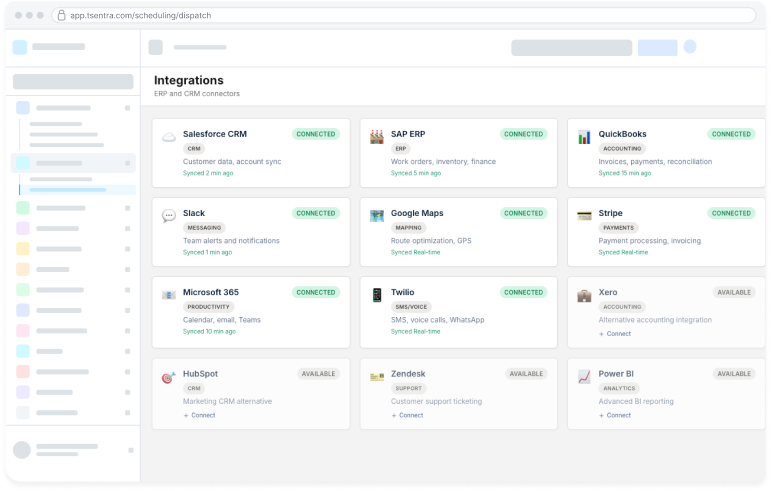Click the Google Maps Connected badge

[524, 213]
